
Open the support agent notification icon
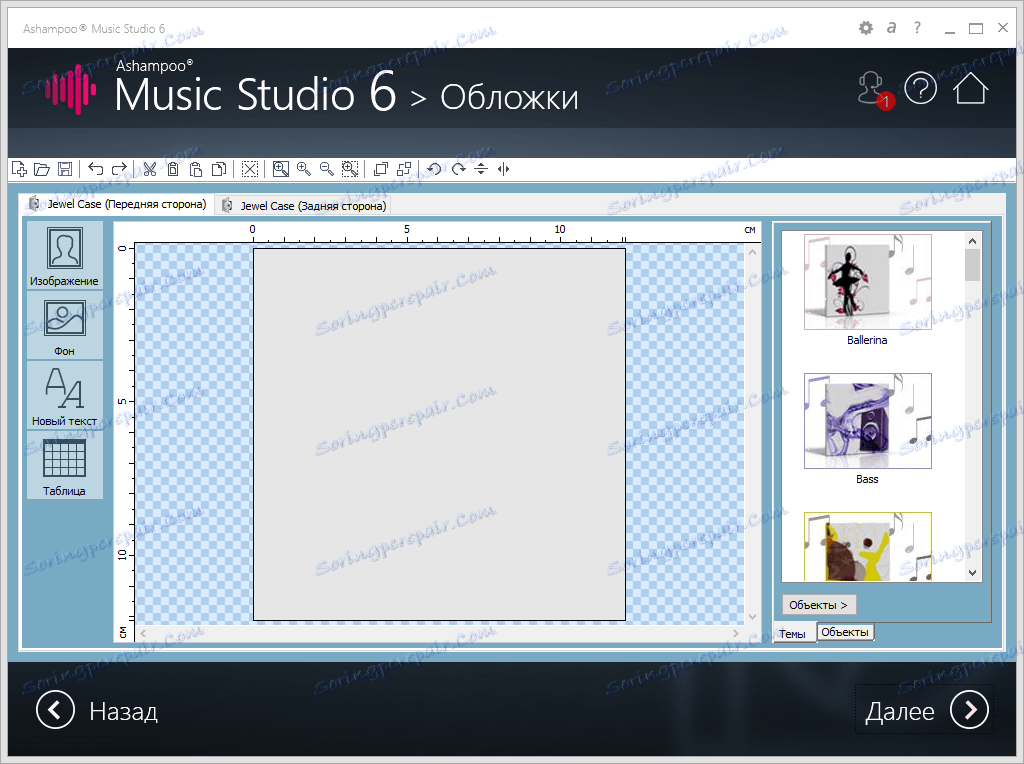pos(874,90)
